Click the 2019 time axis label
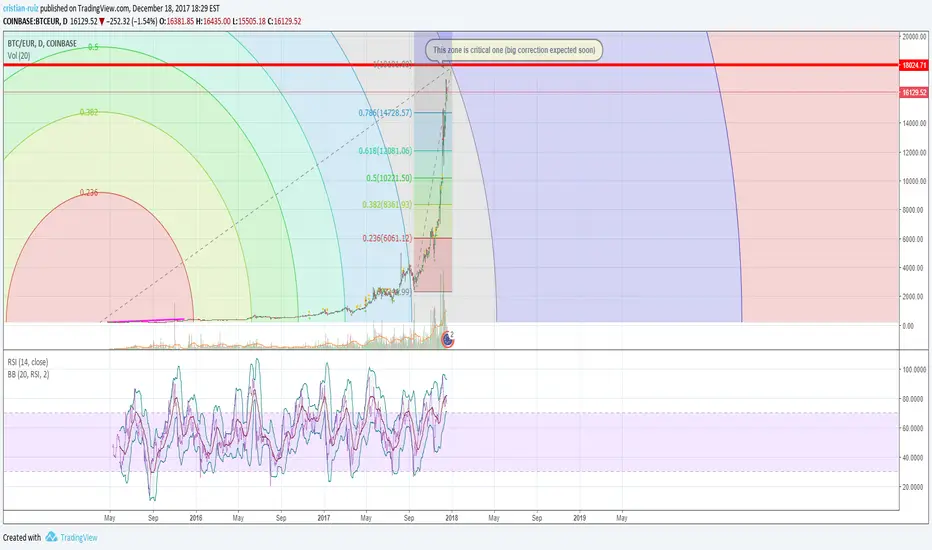Image resolution: width=932 pixels, height=550 pixels. [x=580, y=518]
